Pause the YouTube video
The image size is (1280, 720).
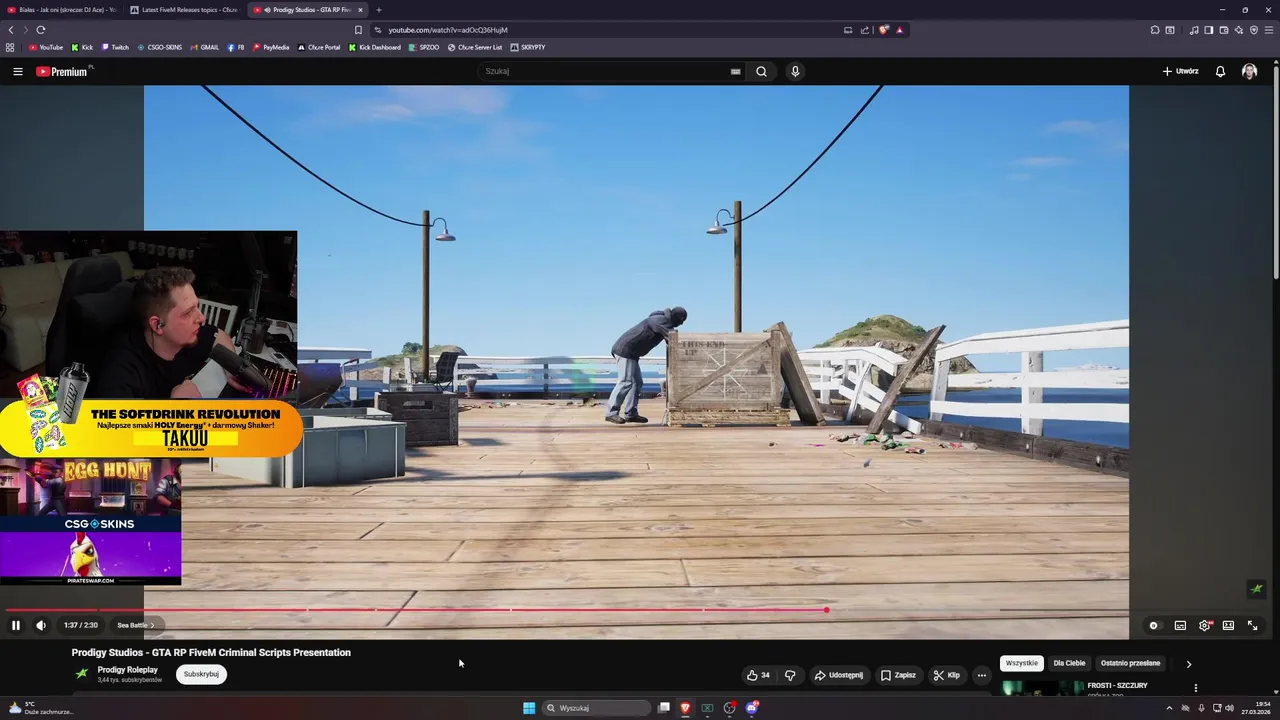[x=16, y=625]
